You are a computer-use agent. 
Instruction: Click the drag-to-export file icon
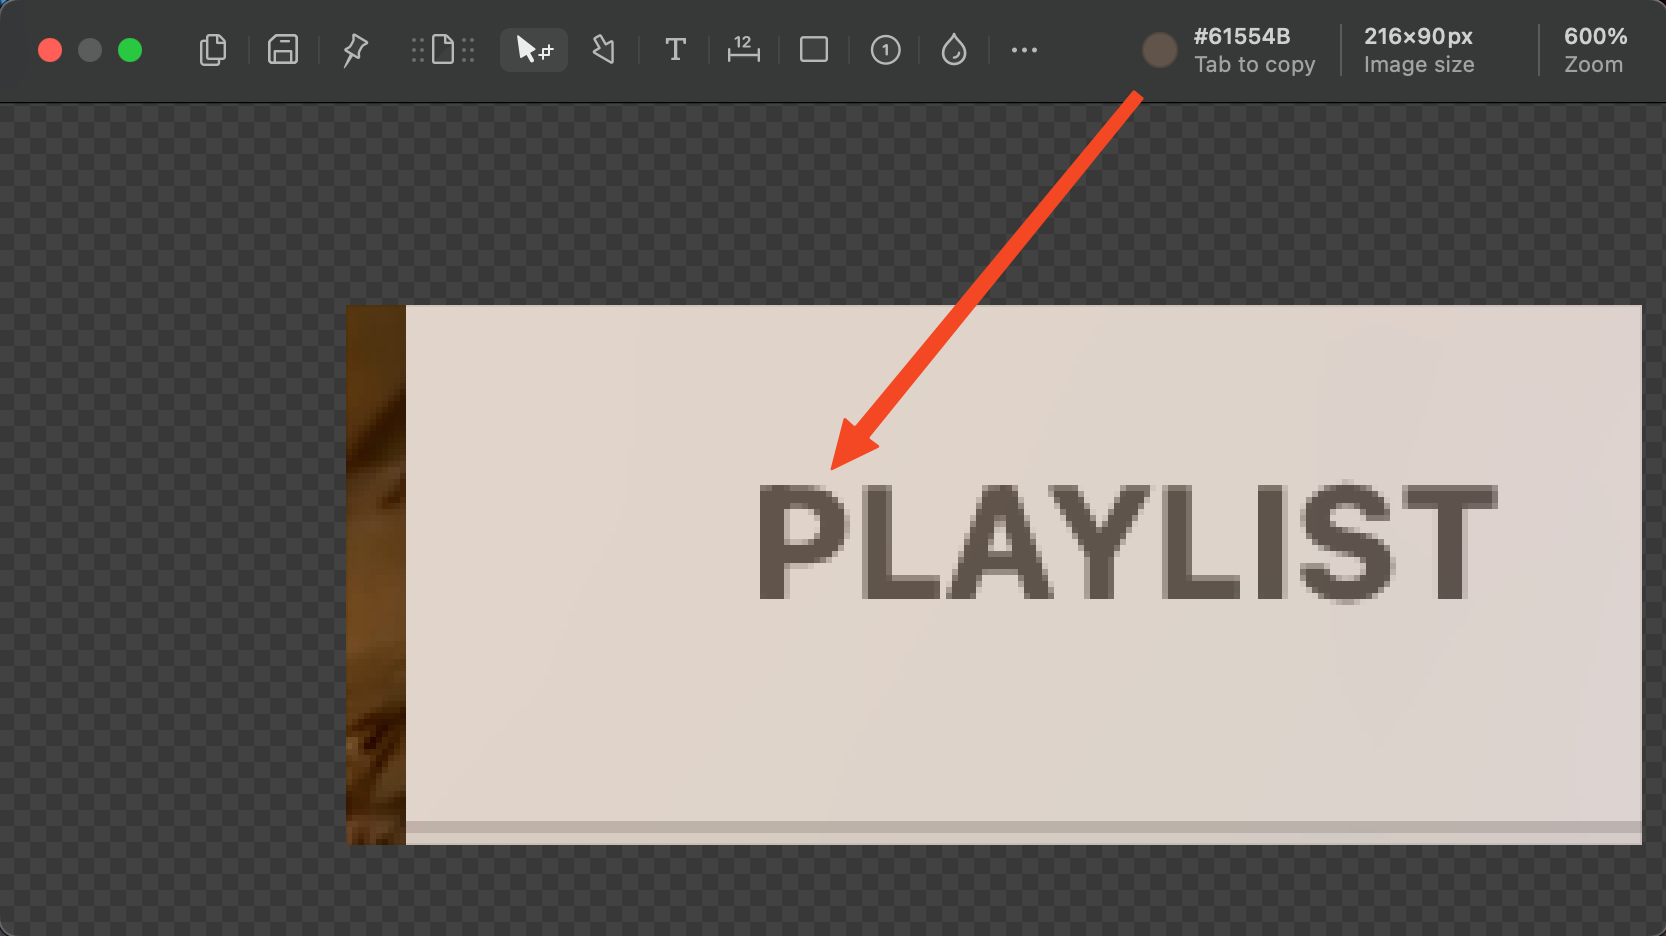point(441,50)
